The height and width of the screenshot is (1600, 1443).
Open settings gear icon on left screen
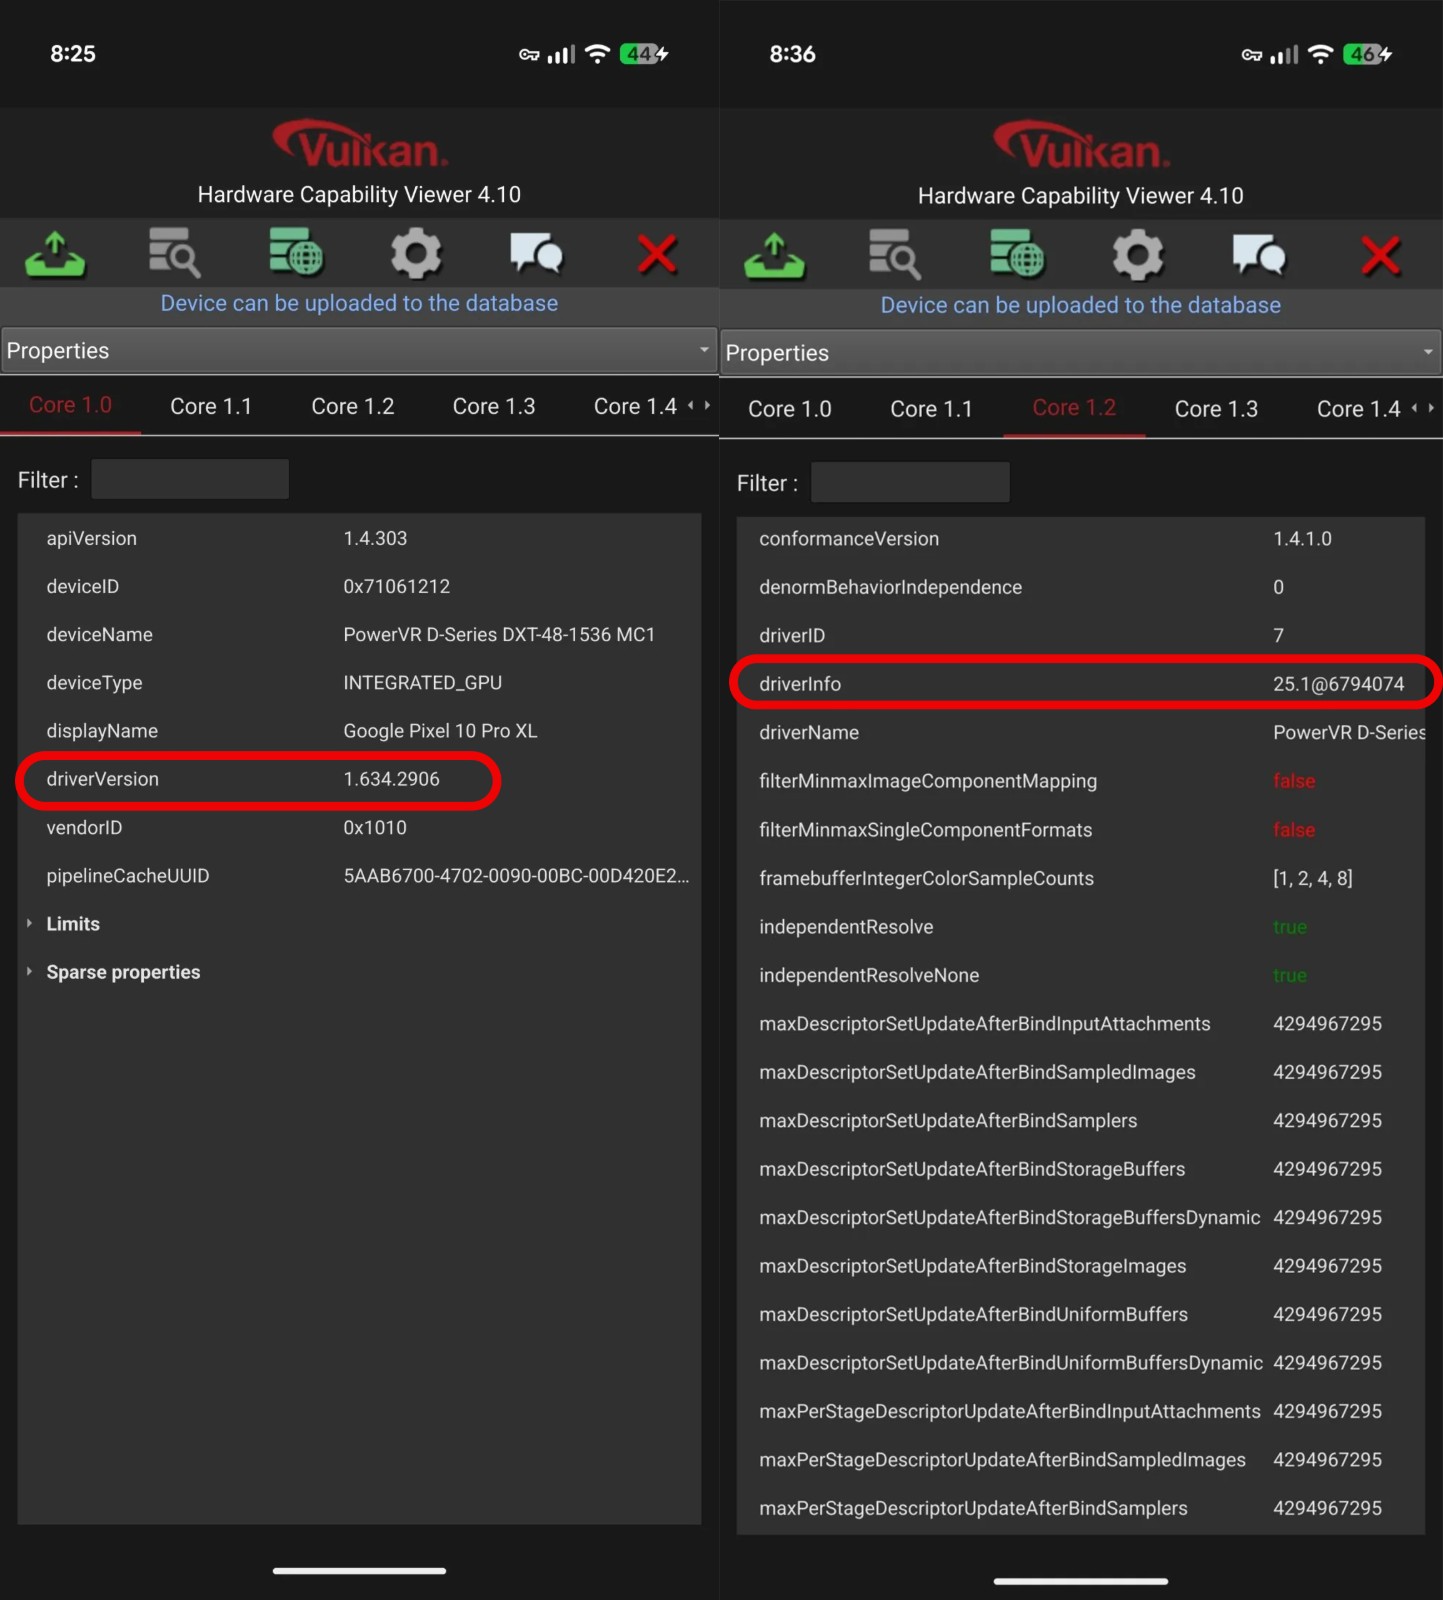click(x=416, y=254)
